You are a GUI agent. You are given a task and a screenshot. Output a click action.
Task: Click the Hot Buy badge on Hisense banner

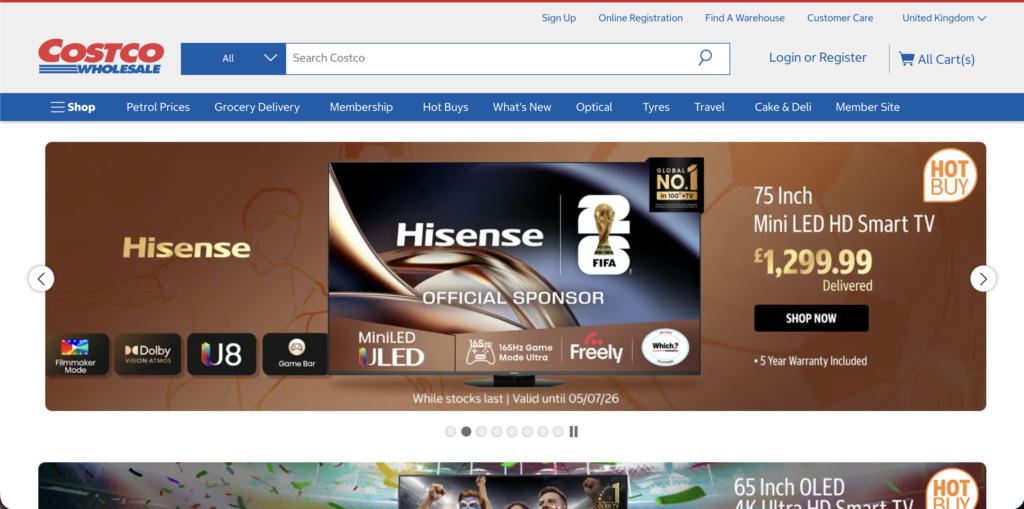click(950, 175)
